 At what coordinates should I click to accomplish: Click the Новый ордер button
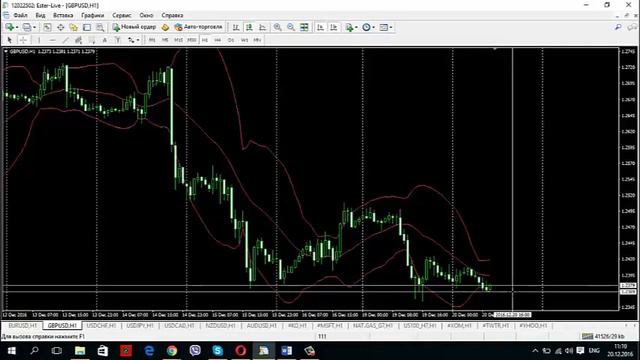[x=134, y=27]
